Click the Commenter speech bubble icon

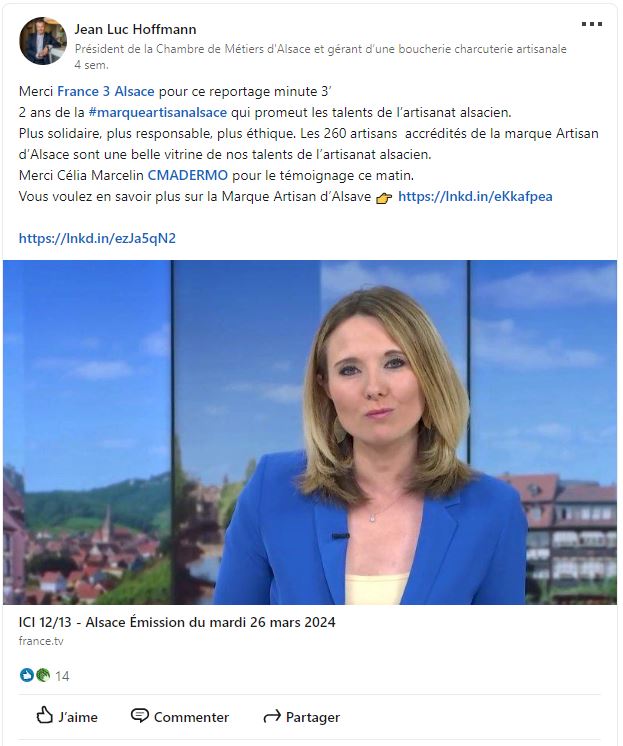coord(139,716)
